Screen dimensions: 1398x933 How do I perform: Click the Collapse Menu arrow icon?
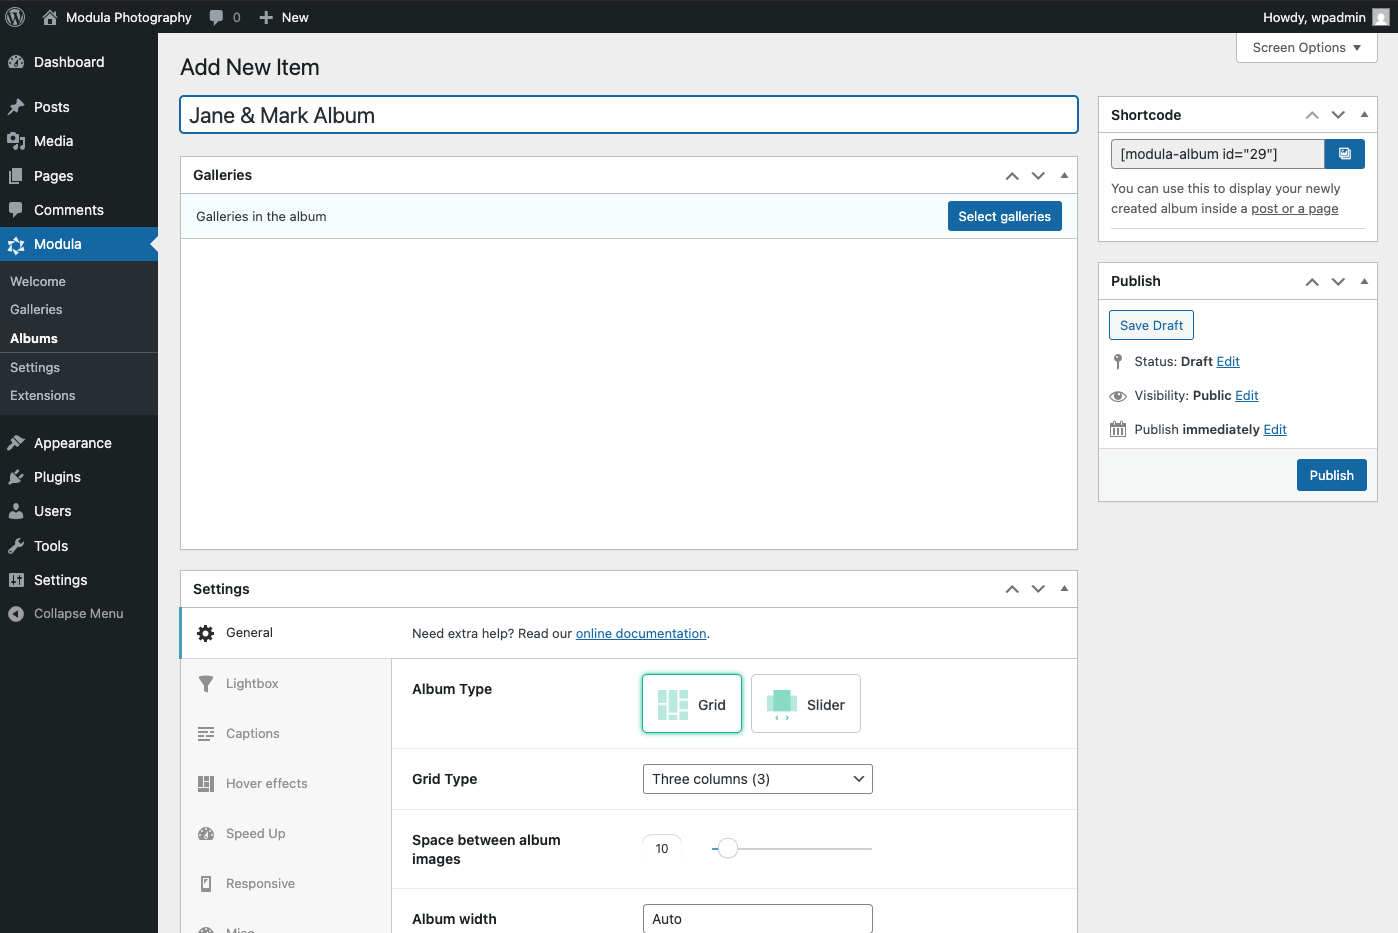(16, 614)
